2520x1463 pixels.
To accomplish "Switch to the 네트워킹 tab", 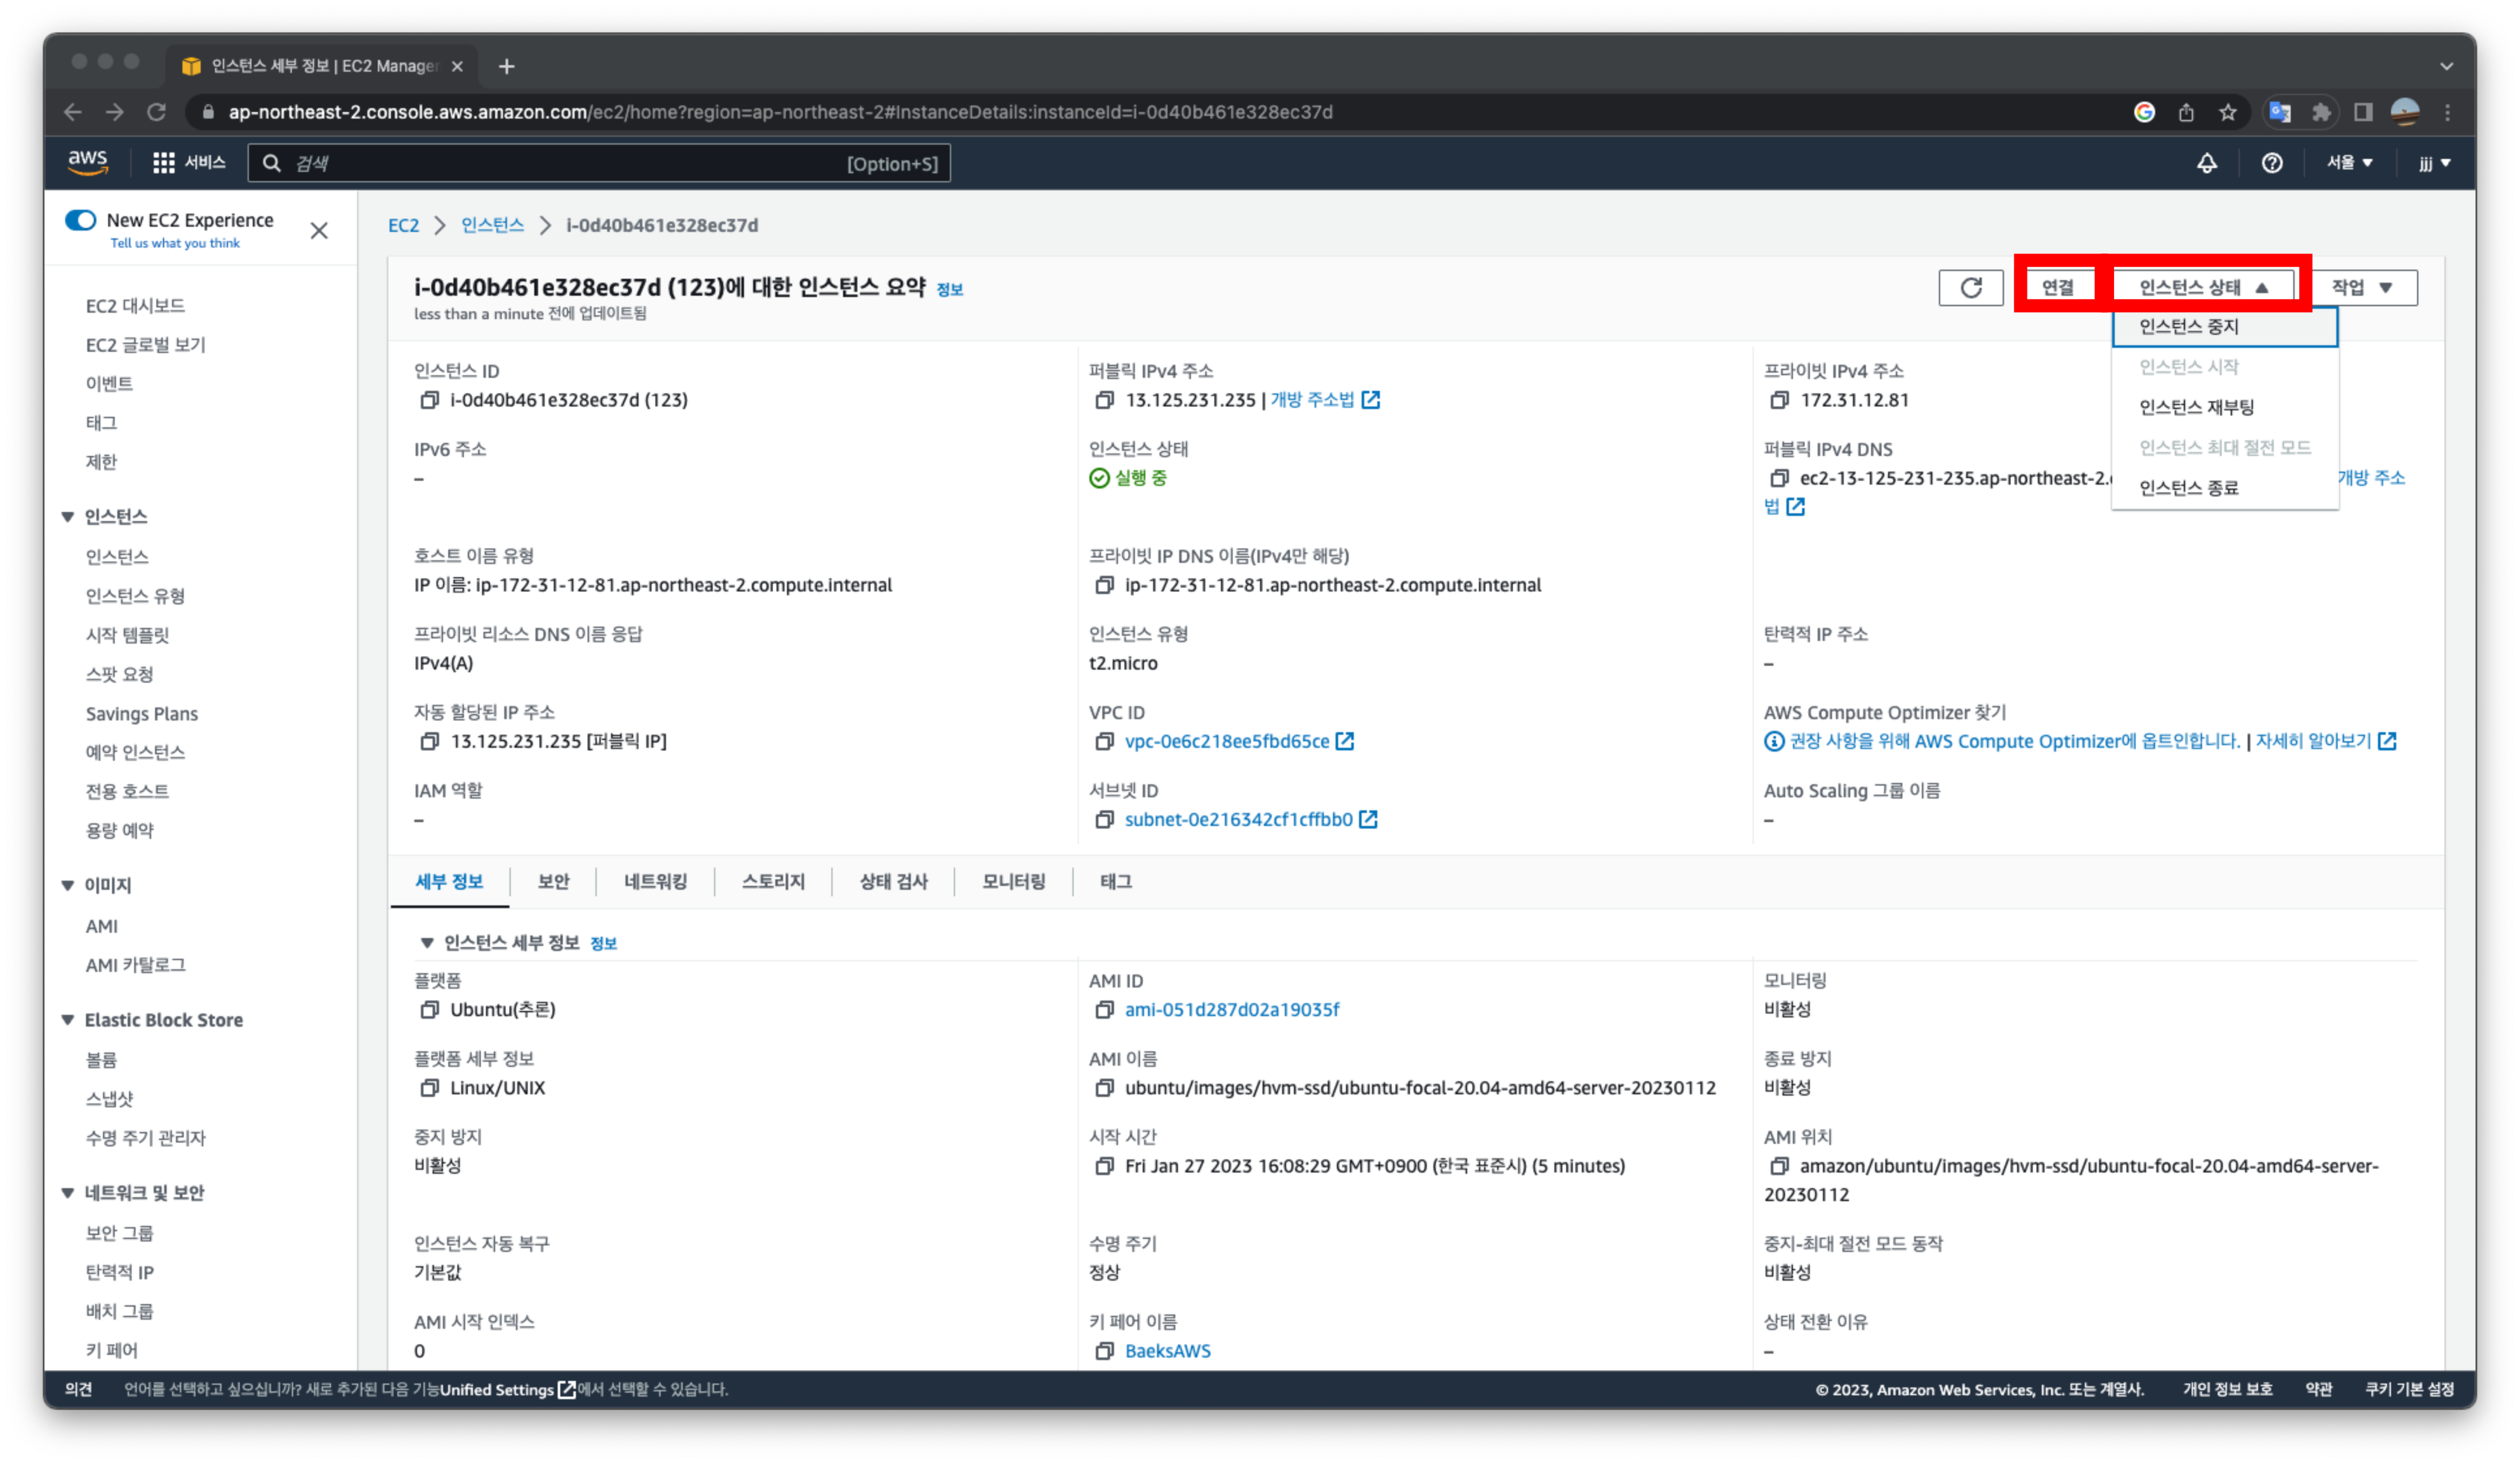I will [655, 882].
